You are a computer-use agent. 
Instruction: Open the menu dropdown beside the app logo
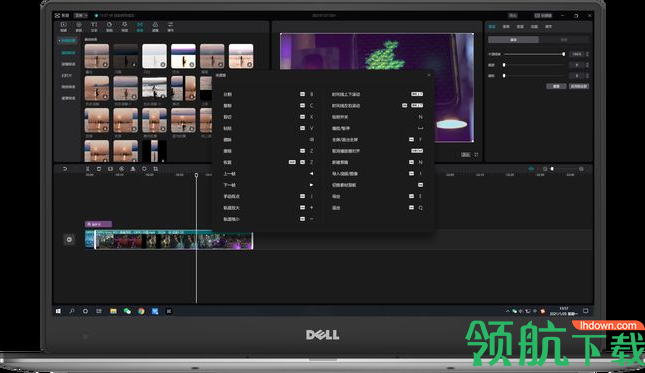pos(81,15)
